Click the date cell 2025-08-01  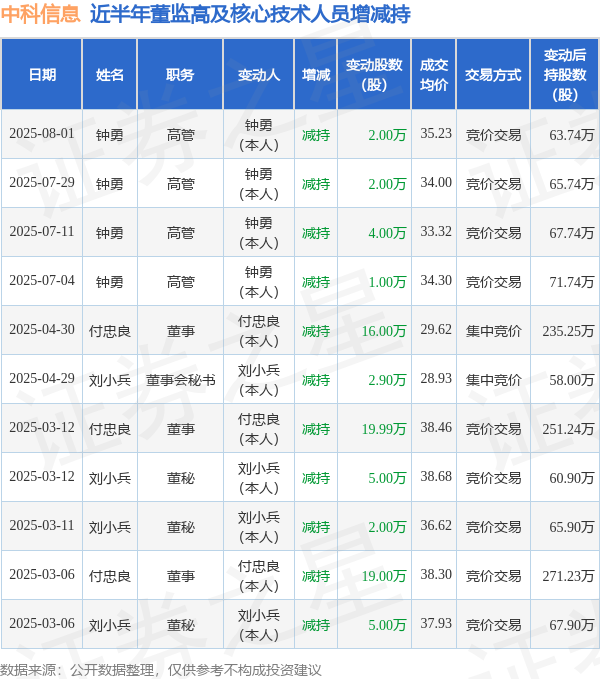click(x=42, y=133)
